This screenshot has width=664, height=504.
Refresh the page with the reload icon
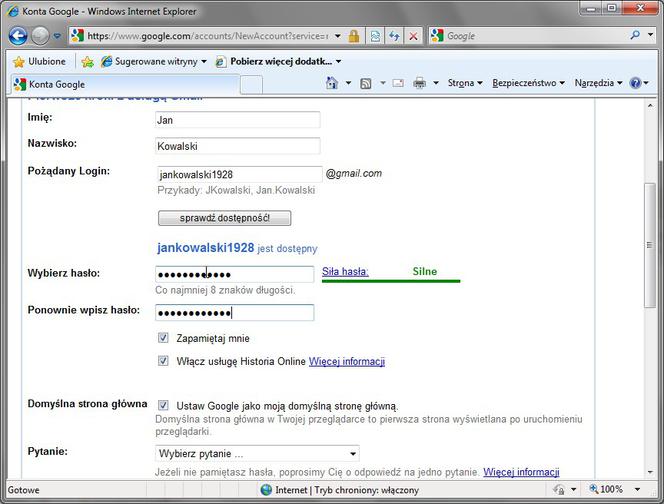(394, 36)
